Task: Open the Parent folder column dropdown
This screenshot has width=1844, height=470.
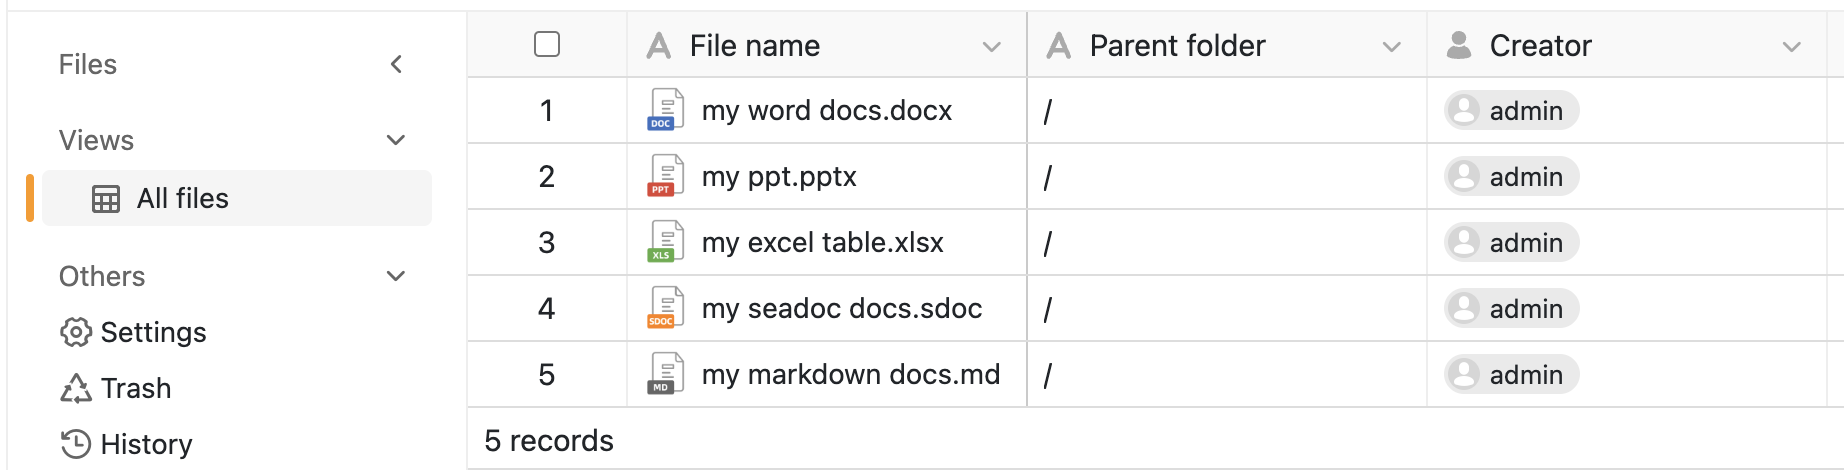Action: pos(1391,46)
